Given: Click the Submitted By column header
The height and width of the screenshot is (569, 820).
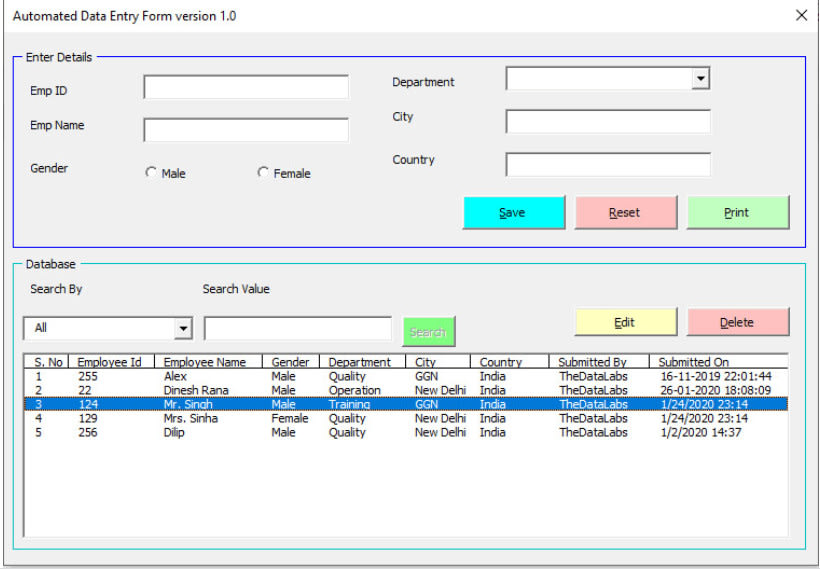Looking at the screenshot, I should [599, 362].
